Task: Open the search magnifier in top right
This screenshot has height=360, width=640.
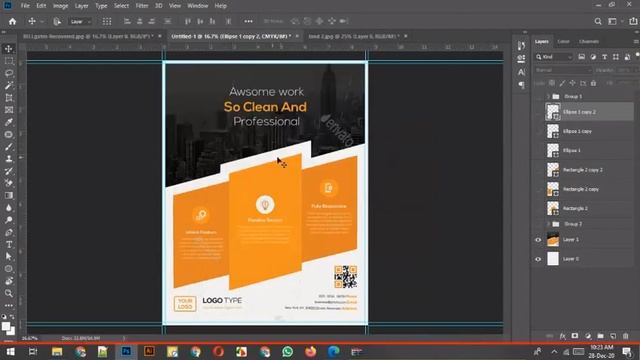Action: click(x=598, y=21)
